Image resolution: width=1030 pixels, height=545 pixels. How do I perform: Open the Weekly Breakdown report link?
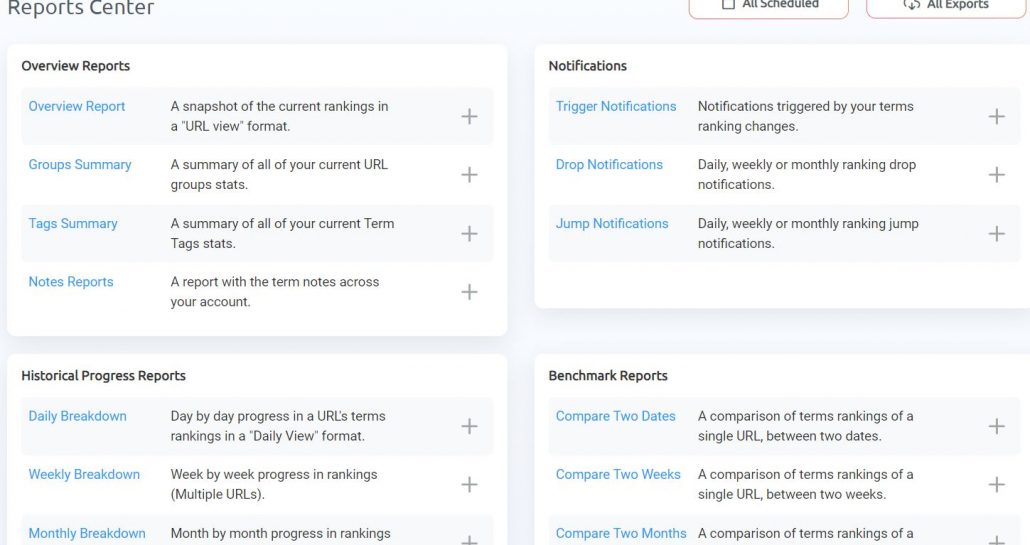[84, 475]
